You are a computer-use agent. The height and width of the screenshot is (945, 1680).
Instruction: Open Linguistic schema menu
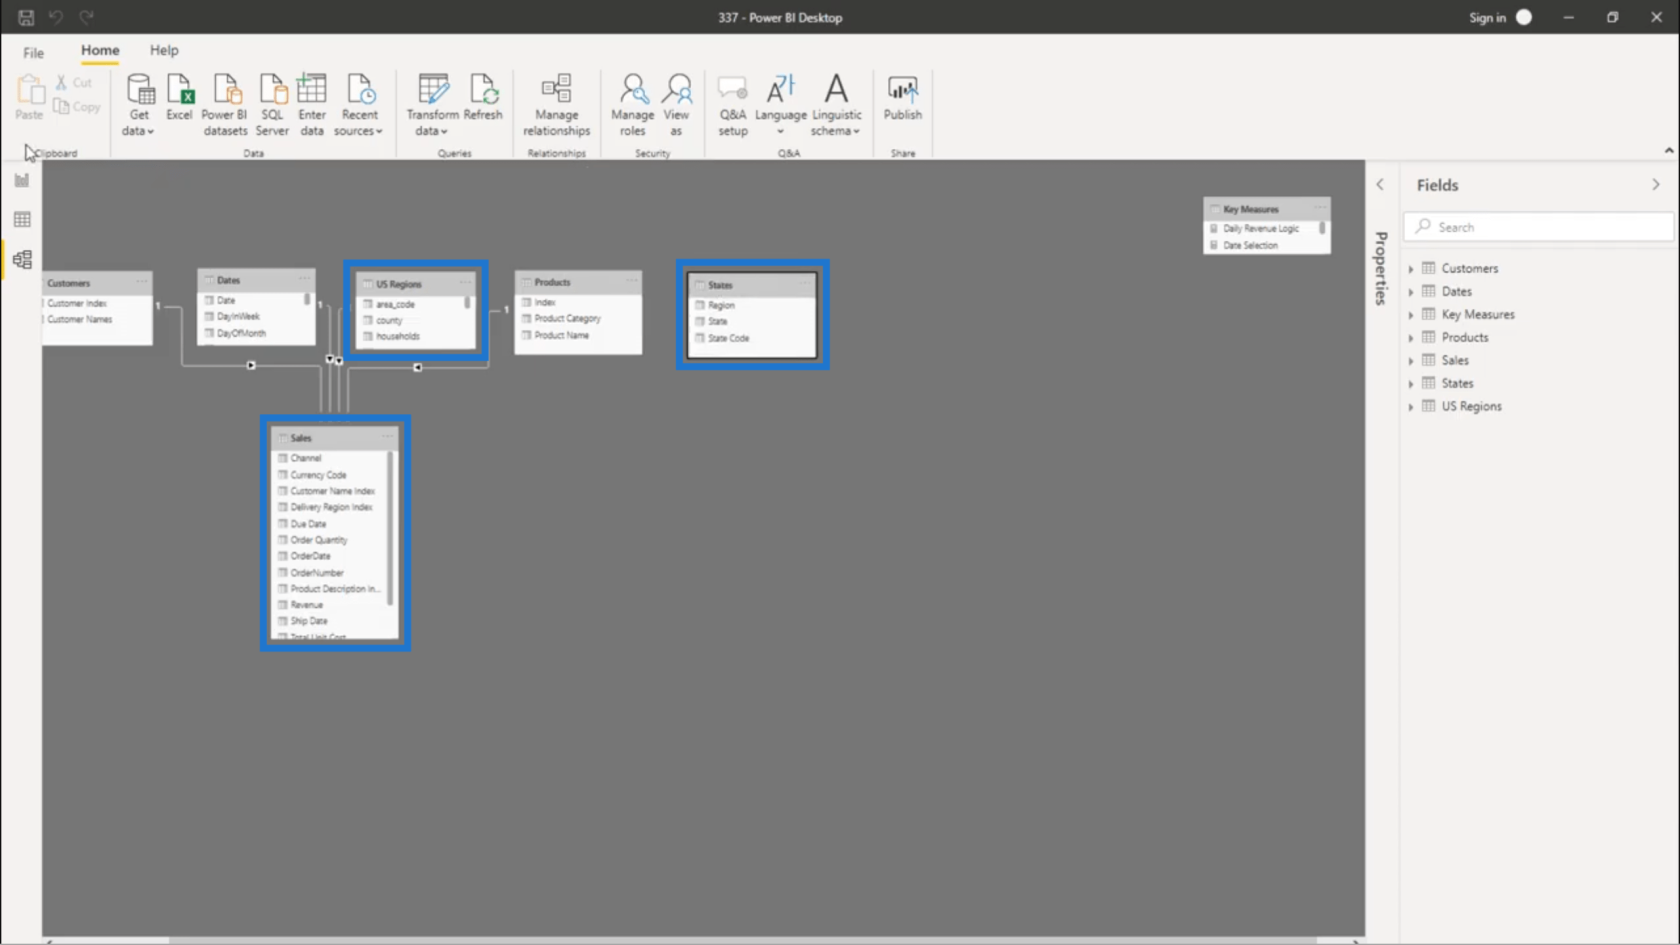[x=836, y=105]
